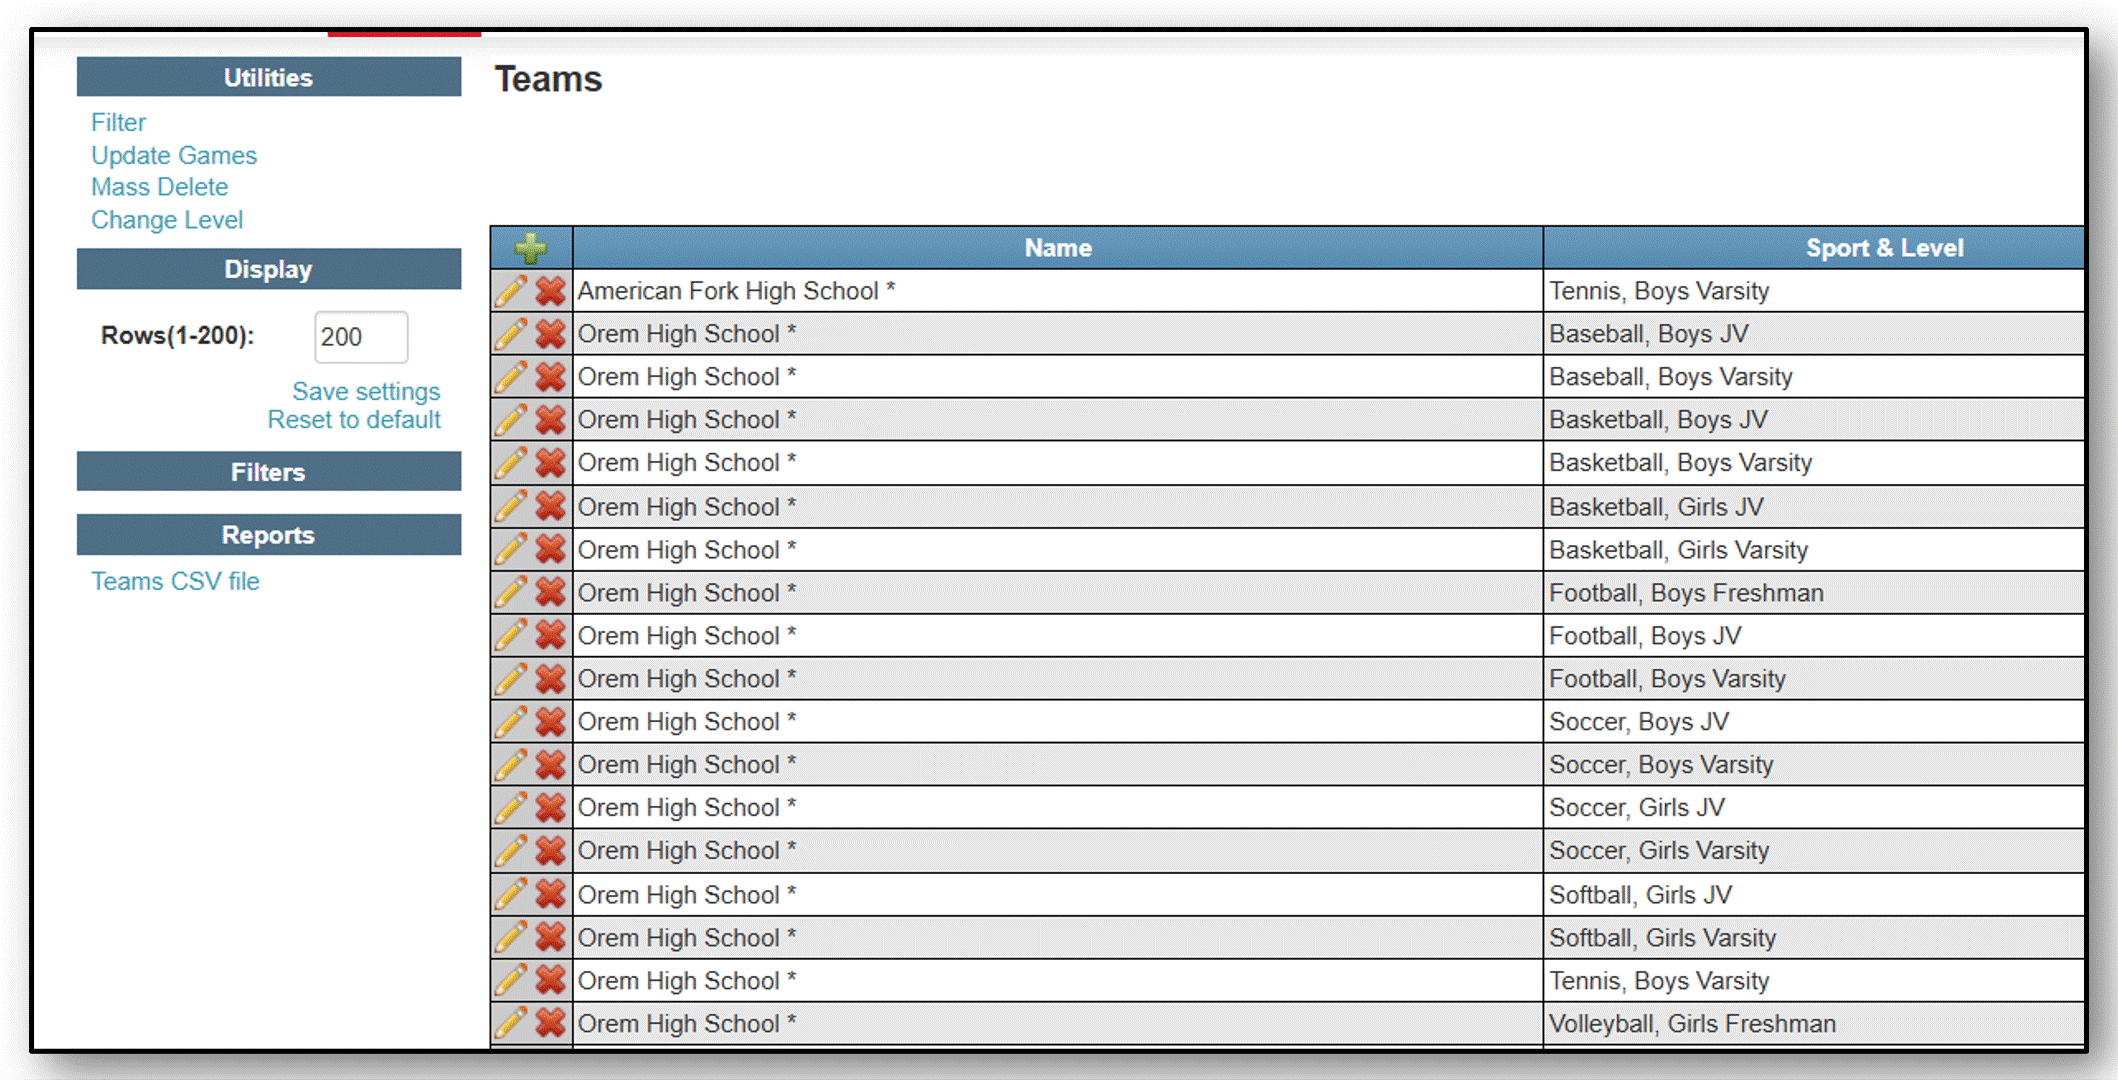Delete the American Fork High School team
The height and width of the screenshot is (1080, 2118).
tap(550, 291)
